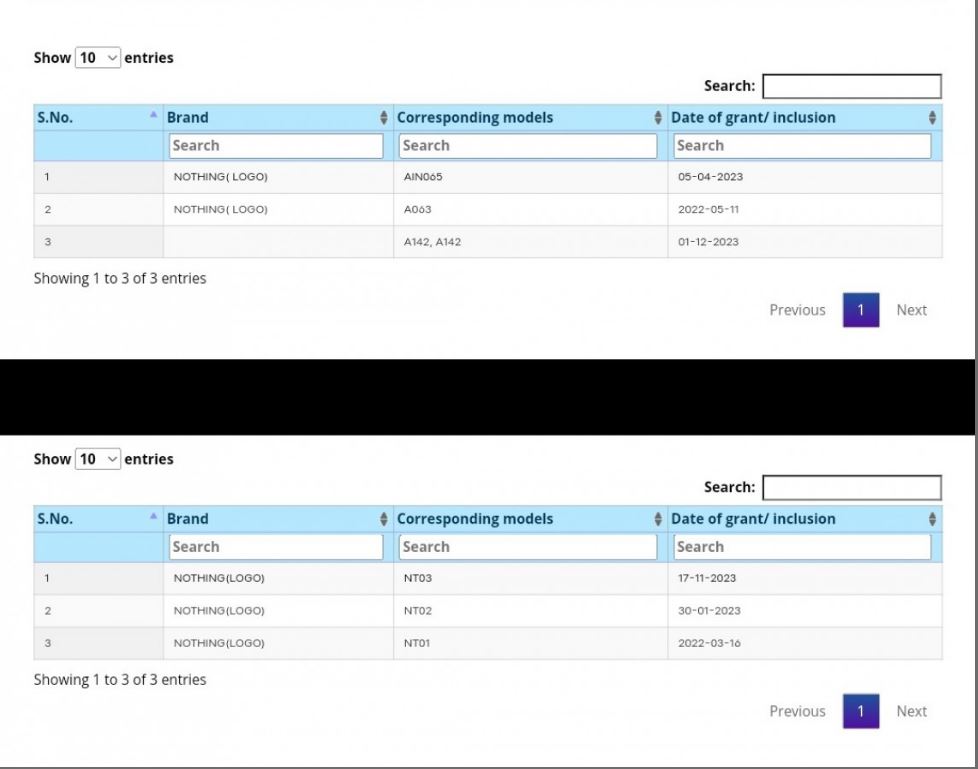Click the date 2022-05-11
978x769 pixels.
[709, 210]
